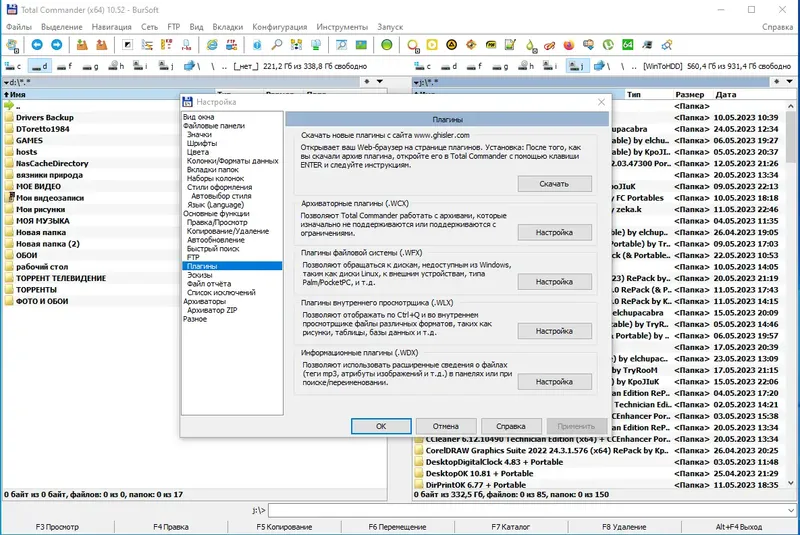Click the Скачать button

click(554, 184)
